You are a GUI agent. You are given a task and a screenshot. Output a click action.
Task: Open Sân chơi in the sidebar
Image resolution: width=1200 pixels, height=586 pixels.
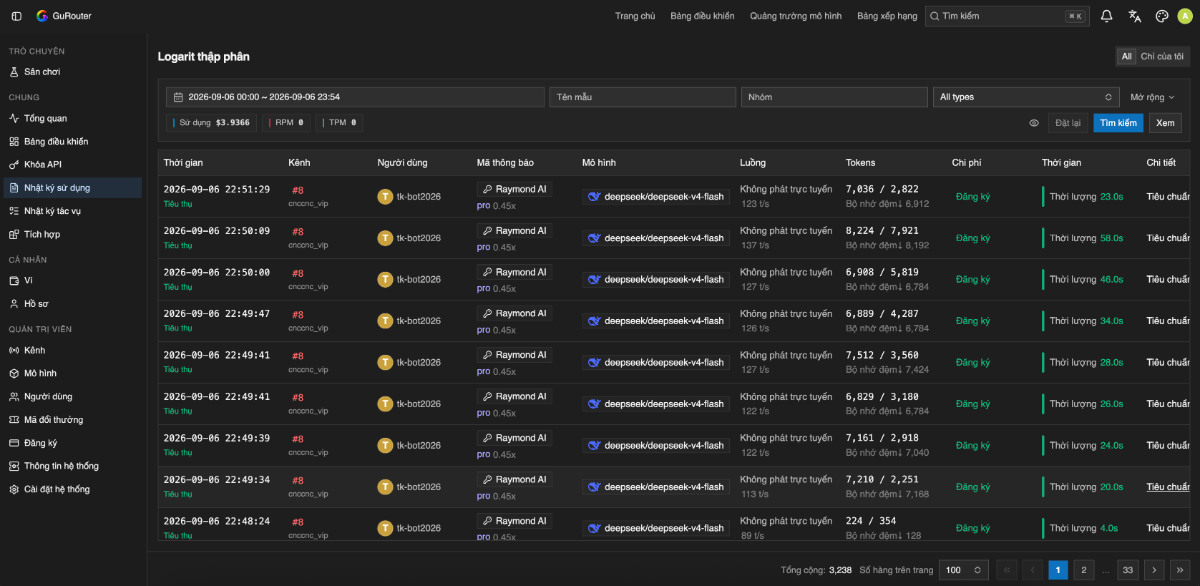(x=71, y=72)
